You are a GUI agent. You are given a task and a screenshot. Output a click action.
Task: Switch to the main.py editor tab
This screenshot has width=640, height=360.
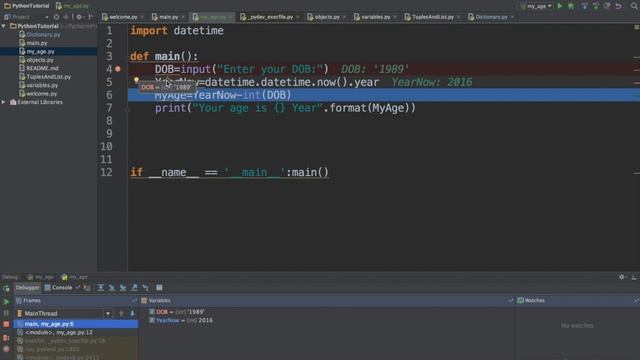pos(168,17)
